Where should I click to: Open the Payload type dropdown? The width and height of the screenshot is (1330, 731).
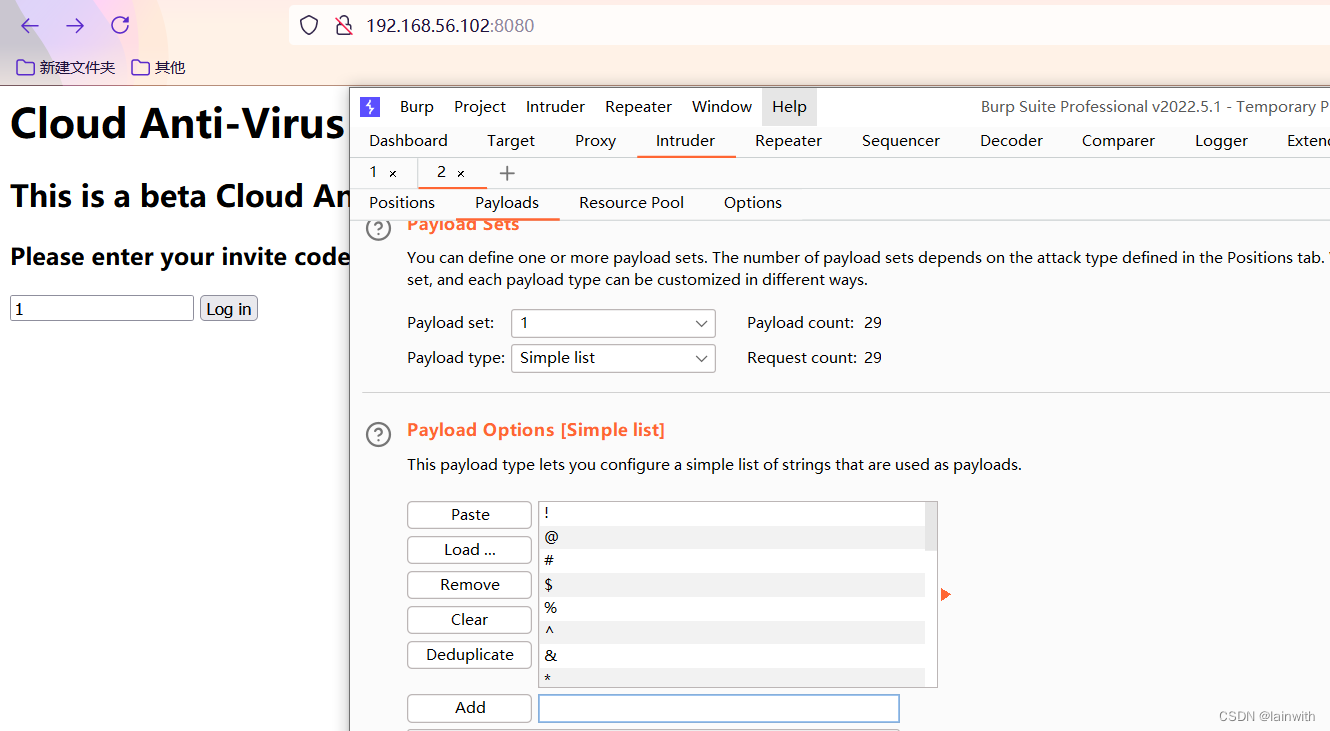613,358
